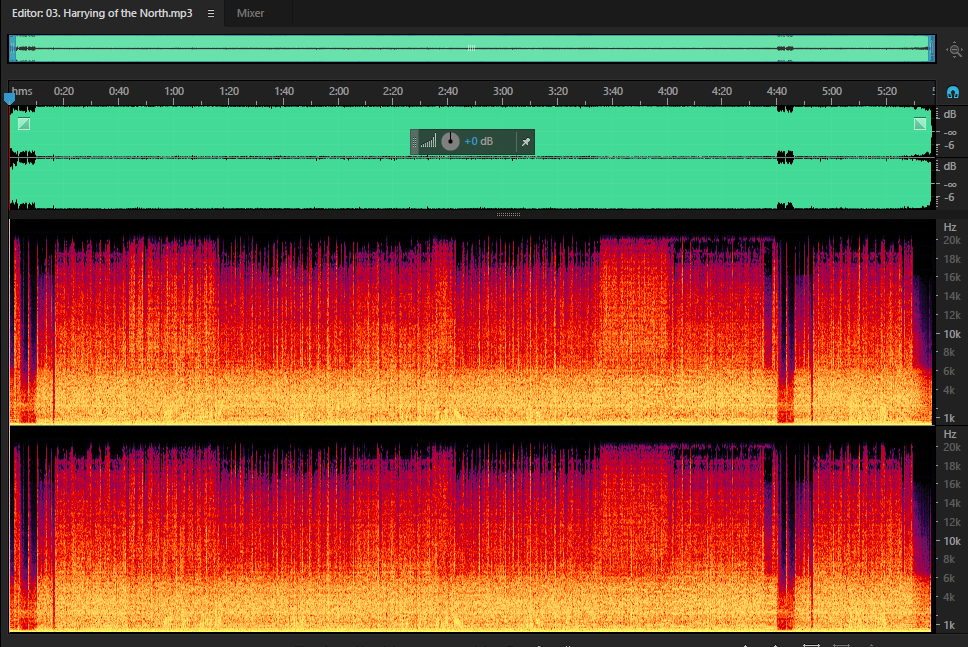Image resolution: width=968 pixels, height=647 pixels.
Task: Click the blue playhead marker at timeline start
Action: (x=9, y=98)
